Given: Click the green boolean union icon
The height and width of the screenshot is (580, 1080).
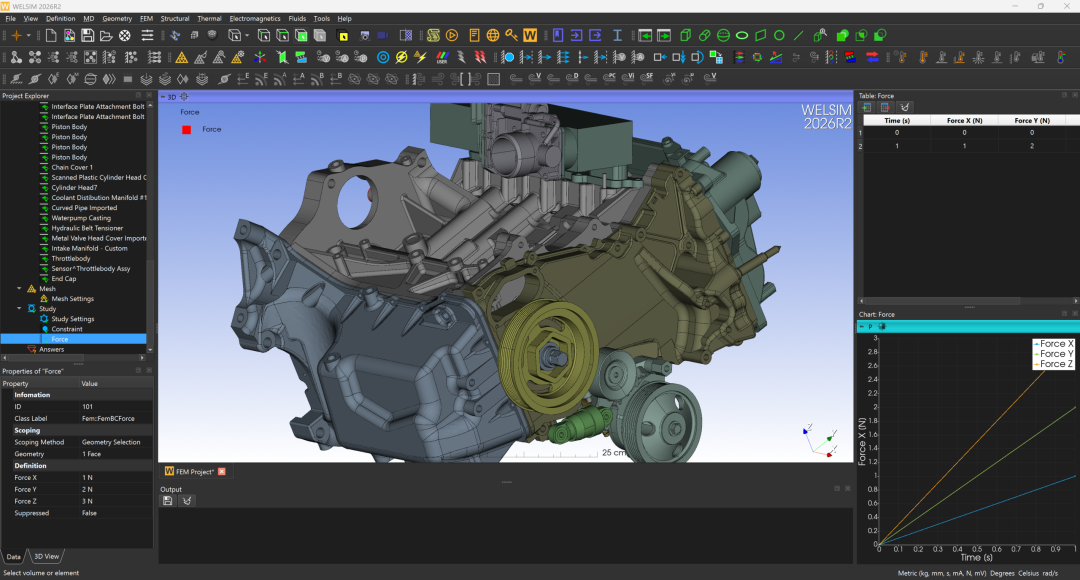Looking at the screenshot, I should [842, 35].
